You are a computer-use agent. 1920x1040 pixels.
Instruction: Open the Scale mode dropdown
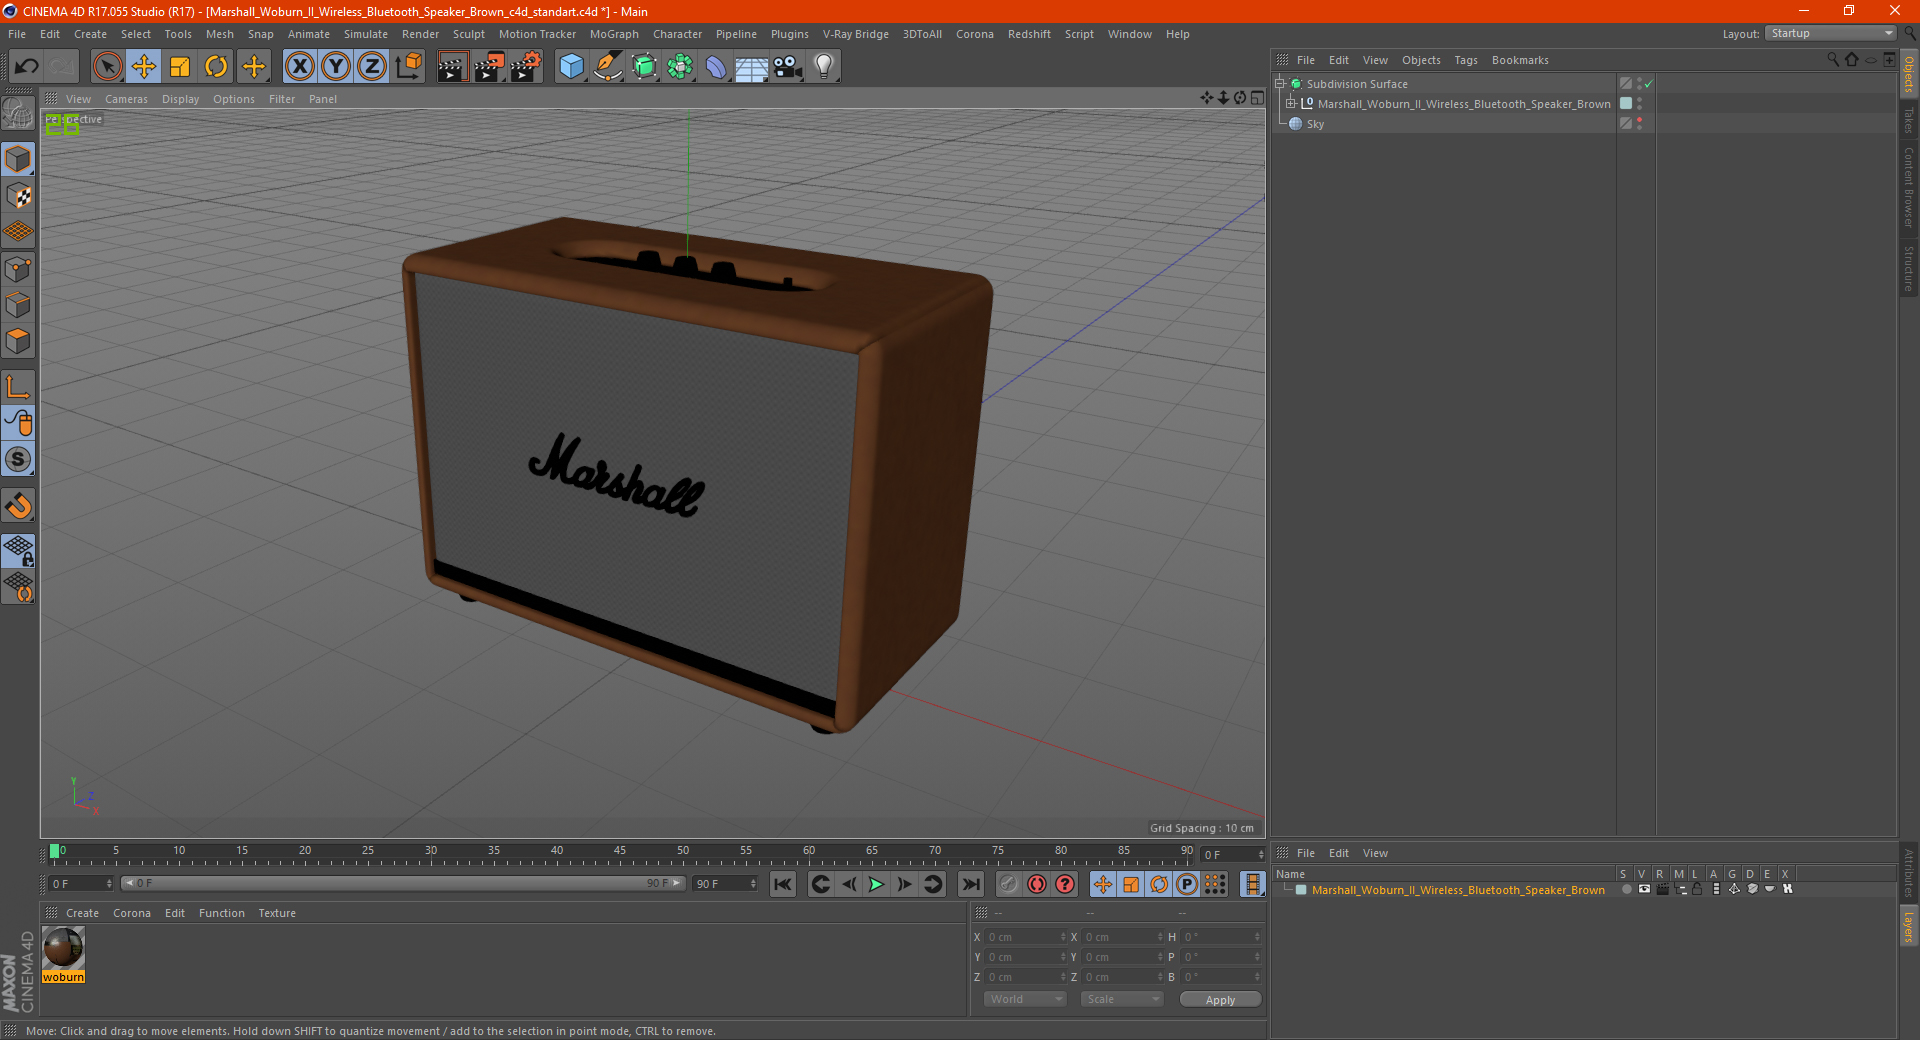point(1122,999)
